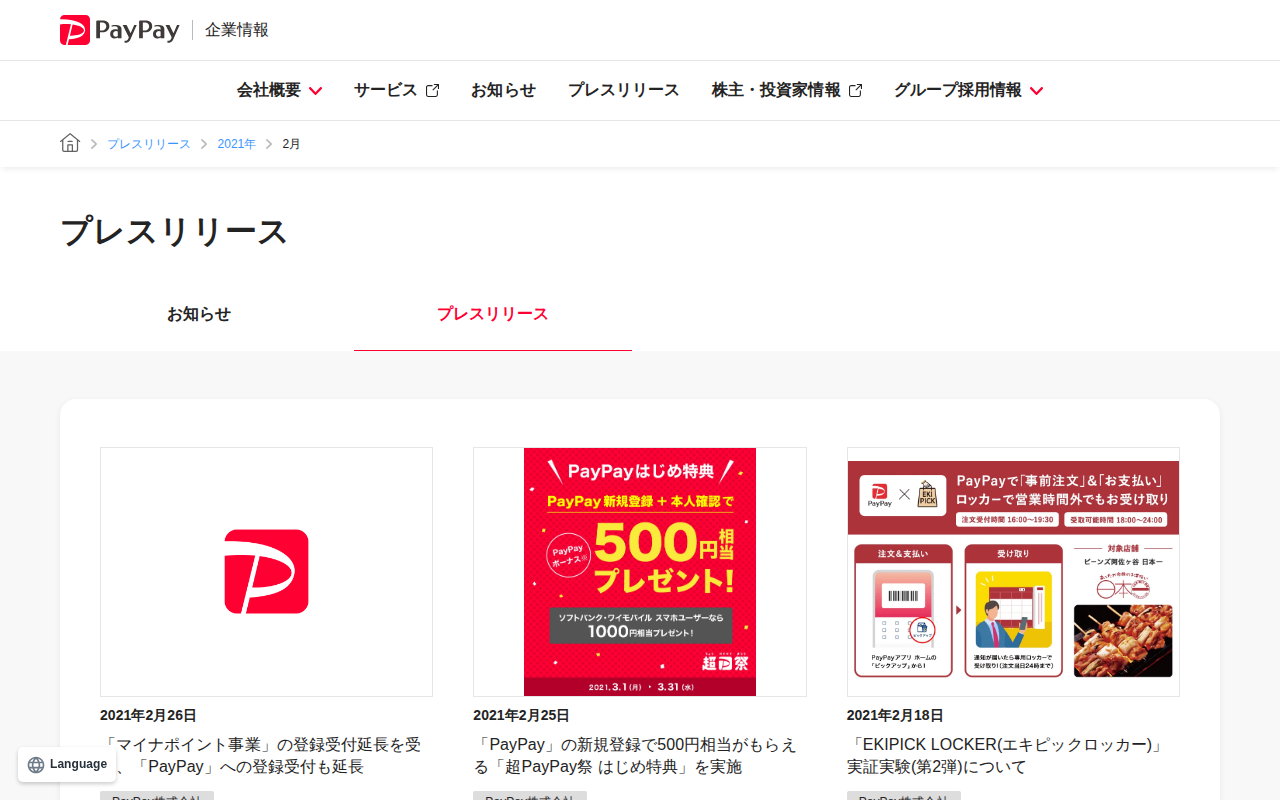Click the 2月 breadcrumb text
1280x800 pixels.
pyautogui.click(x=291, y=144)
